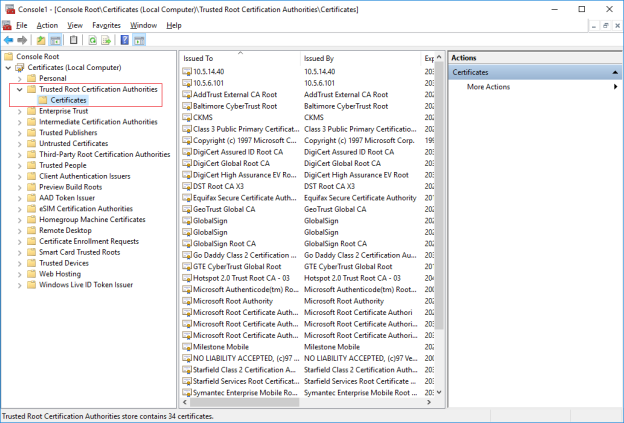
Task: Expand the Personal folder node
Action: click(x=20, y=78)
